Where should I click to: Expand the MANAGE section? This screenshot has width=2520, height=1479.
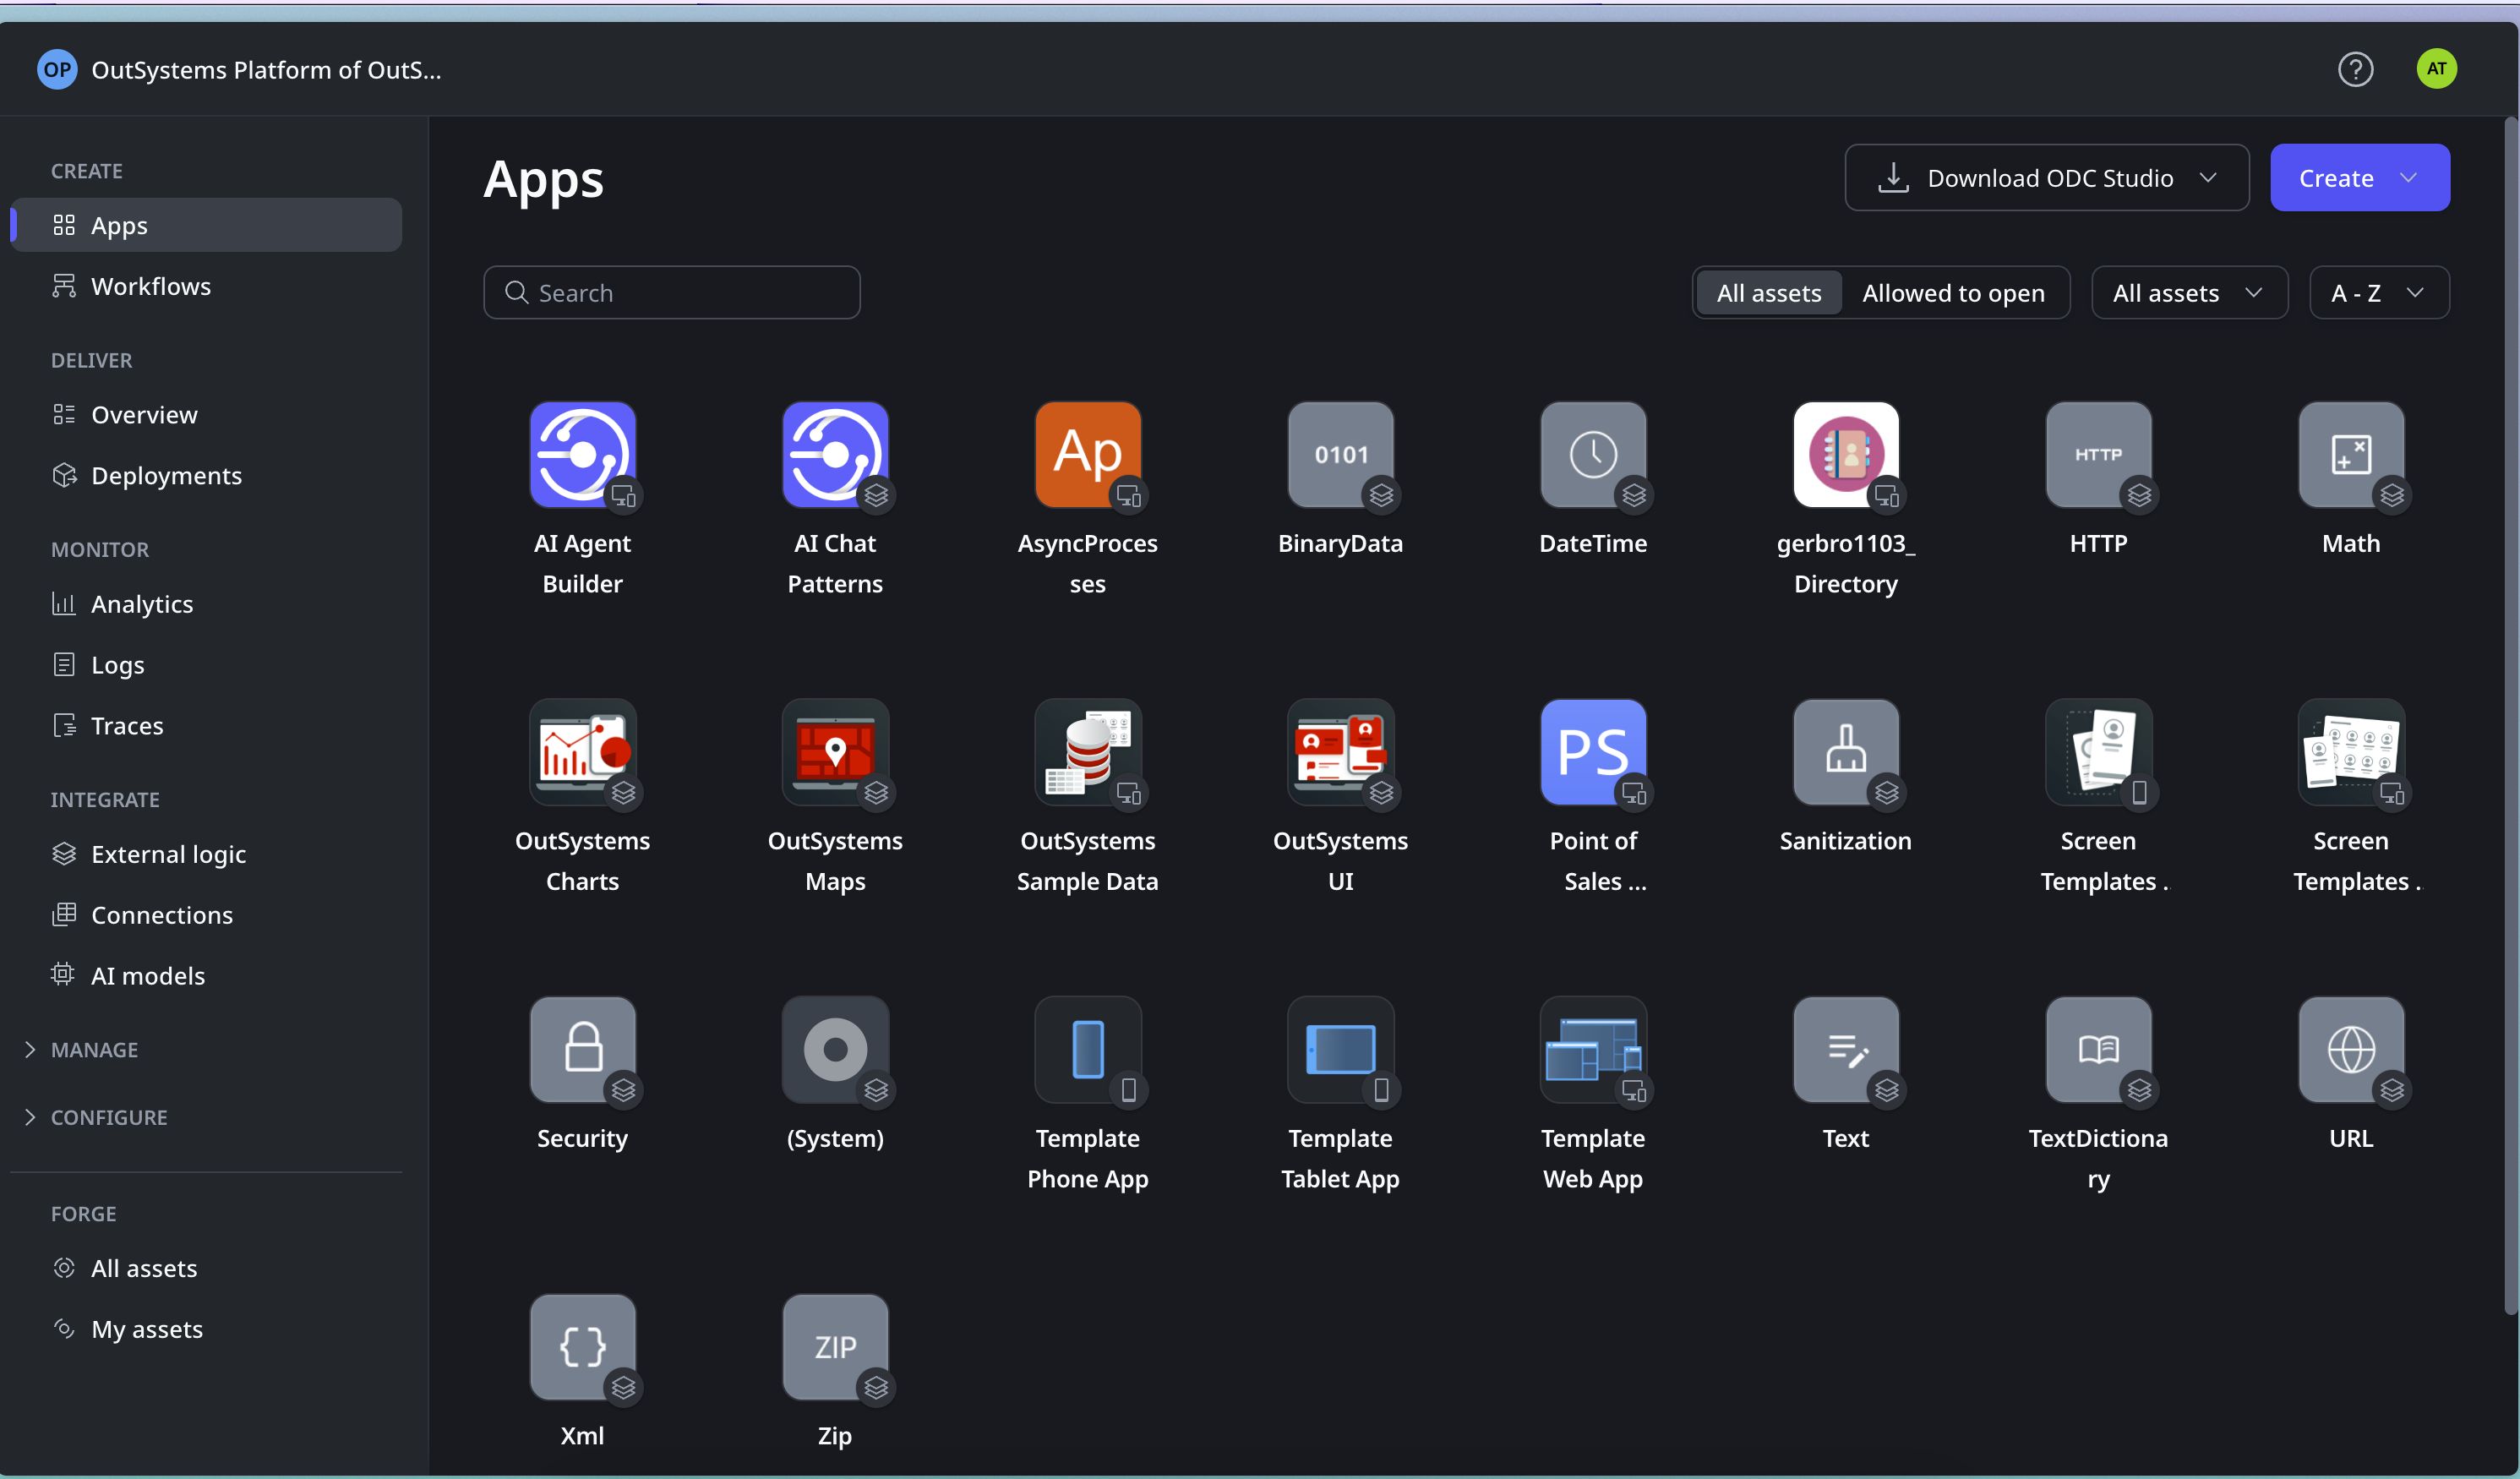(82, 1049)
